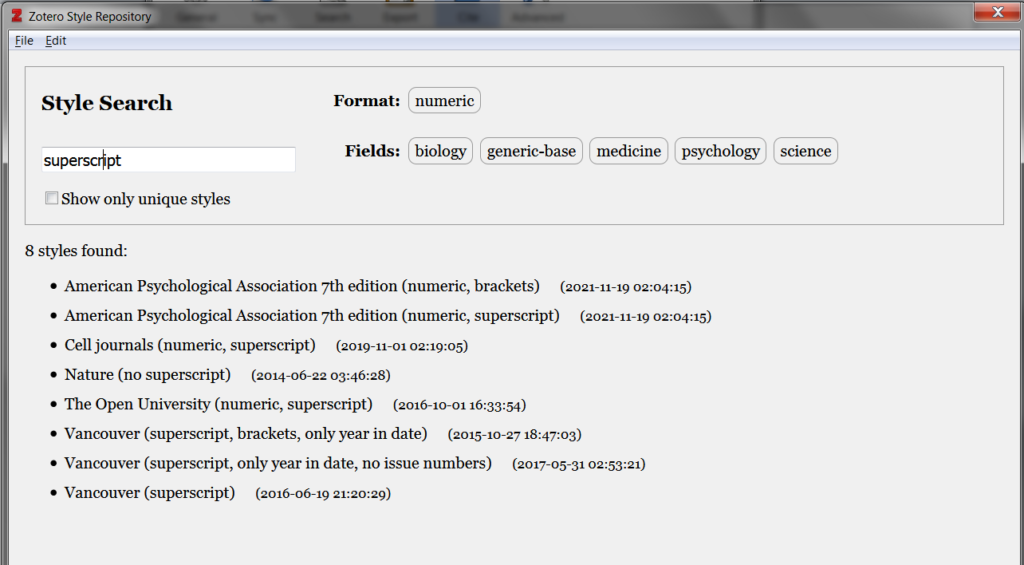Filter styles by psychology field
The image size is (1024, 565).
tap(720, 151)
